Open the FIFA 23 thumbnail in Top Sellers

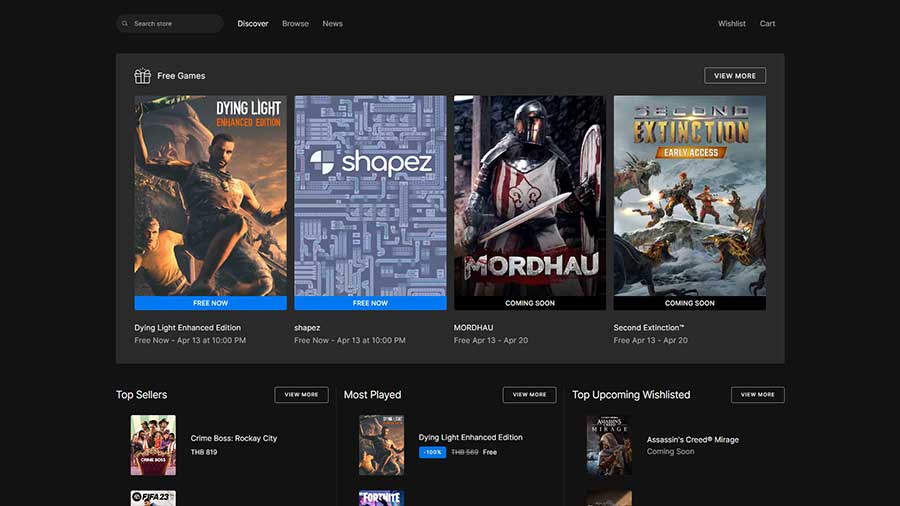[x=153, y=498]
